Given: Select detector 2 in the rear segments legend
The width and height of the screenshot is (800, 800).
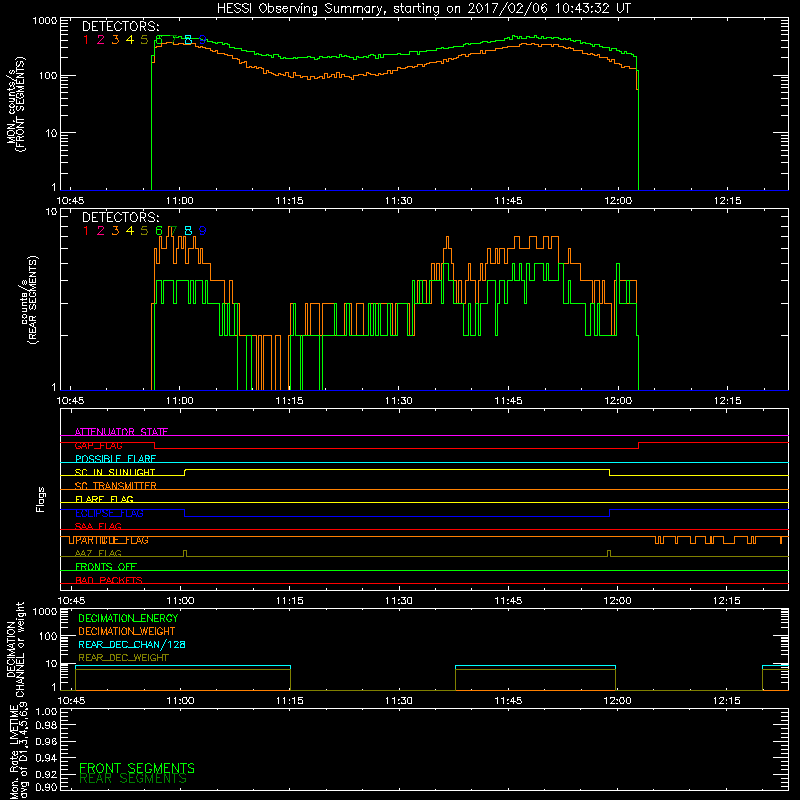Looking at the screenshot, I should (x=101, y=231).
